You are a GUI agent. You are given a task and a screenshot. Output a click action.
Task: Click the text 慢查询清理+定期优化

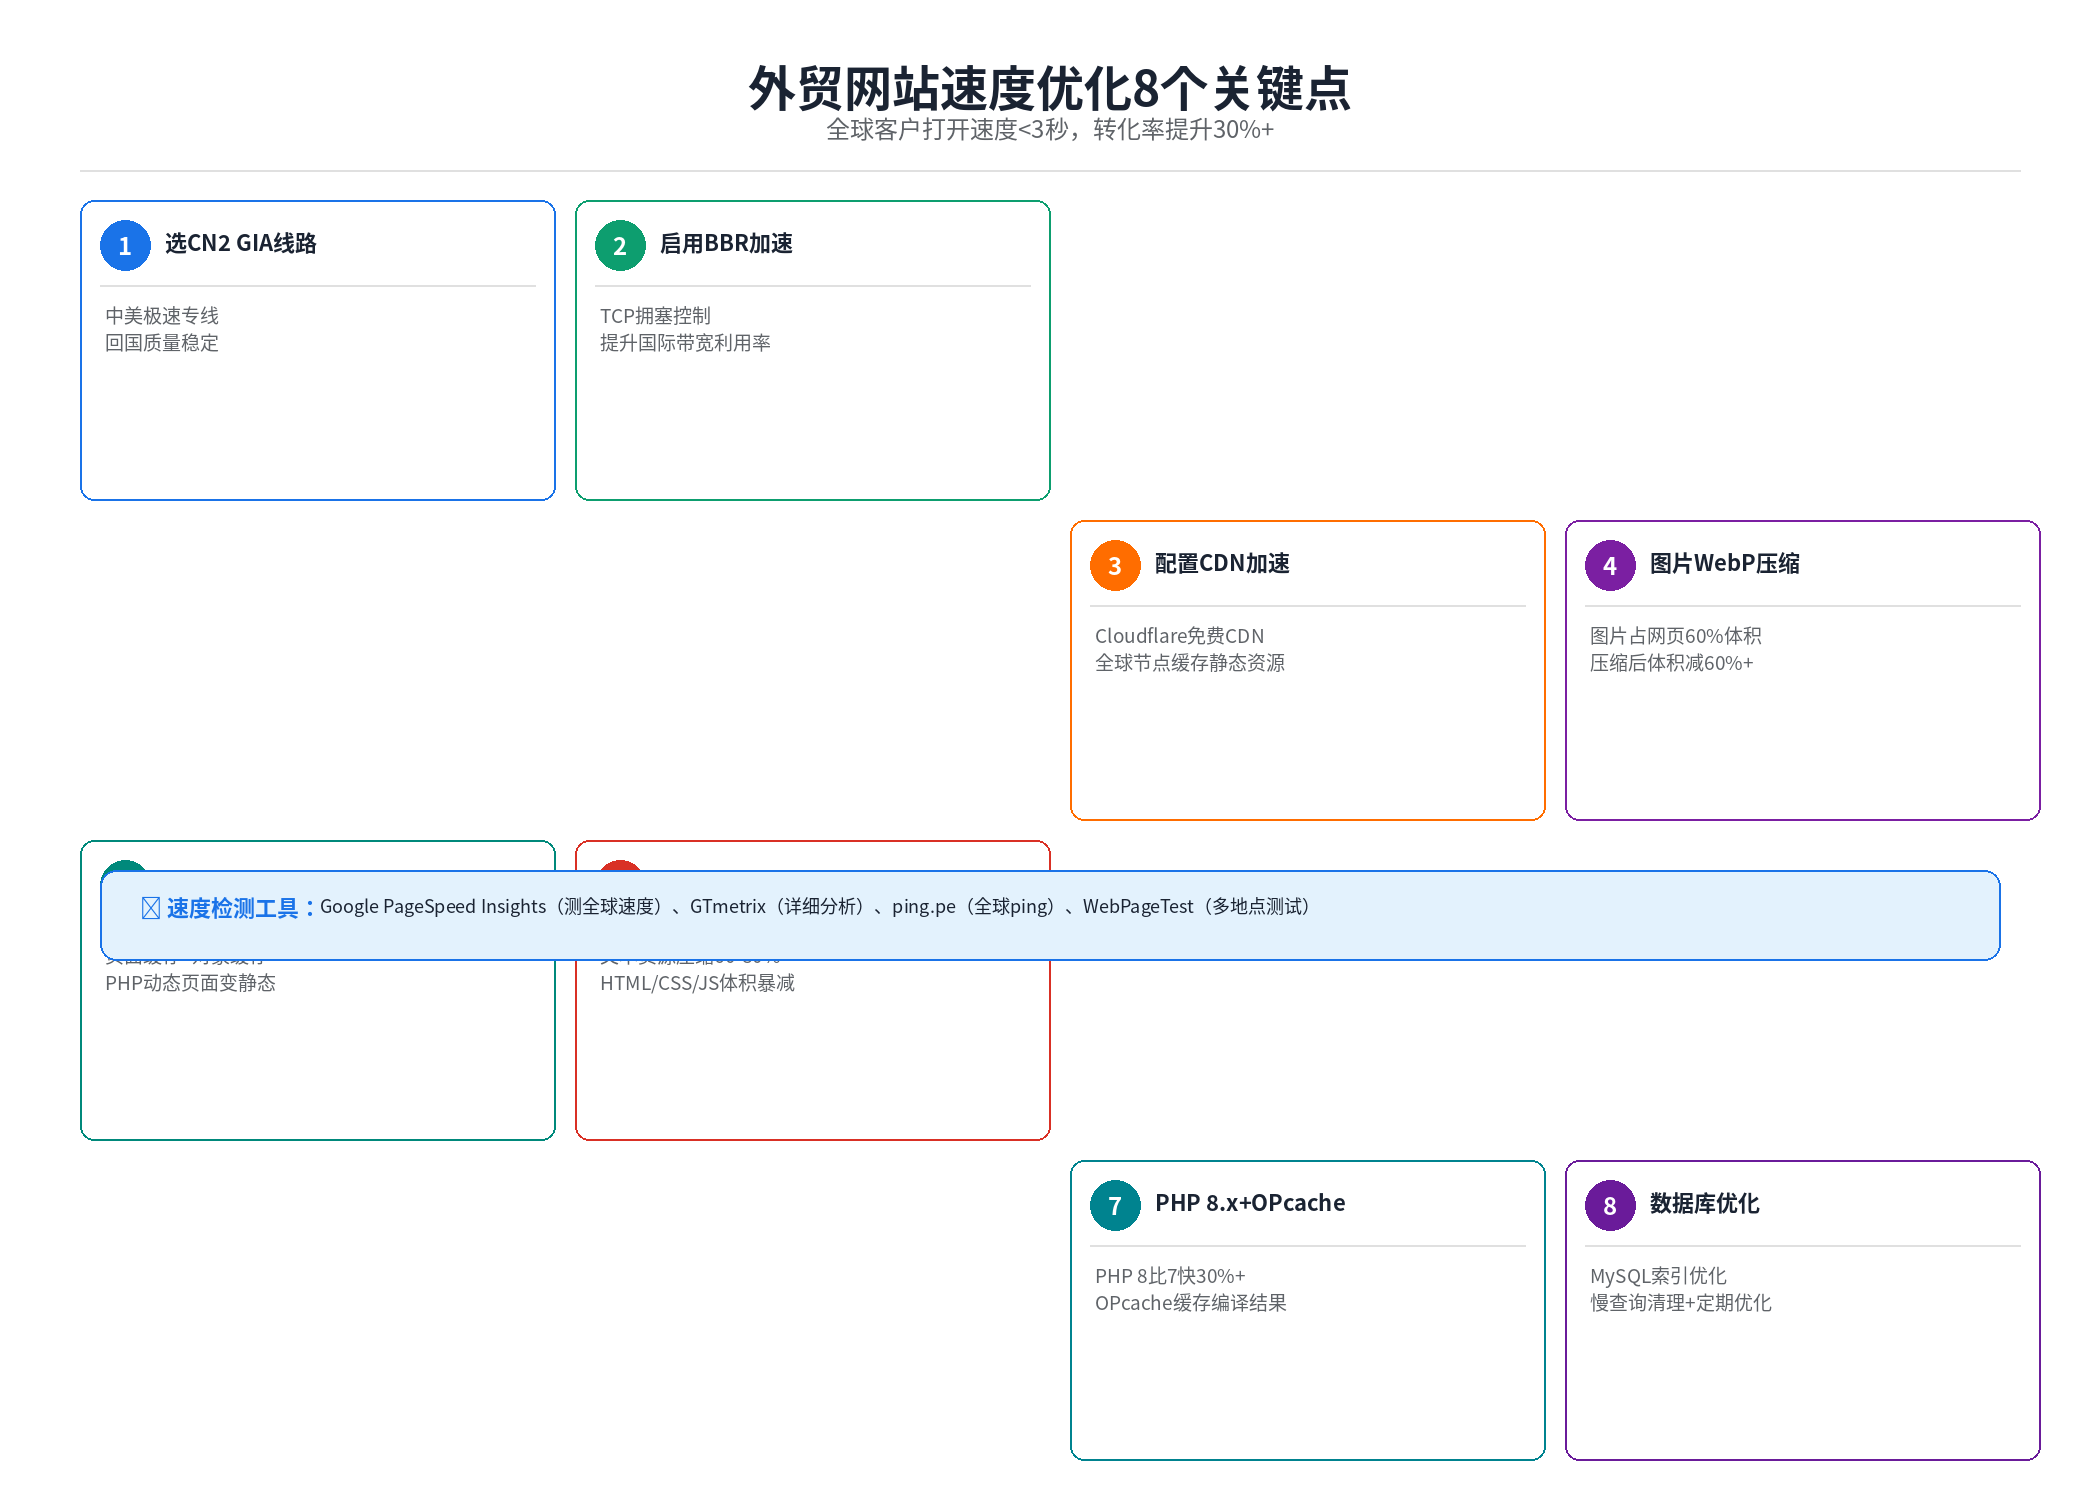coord(1681,1303)
